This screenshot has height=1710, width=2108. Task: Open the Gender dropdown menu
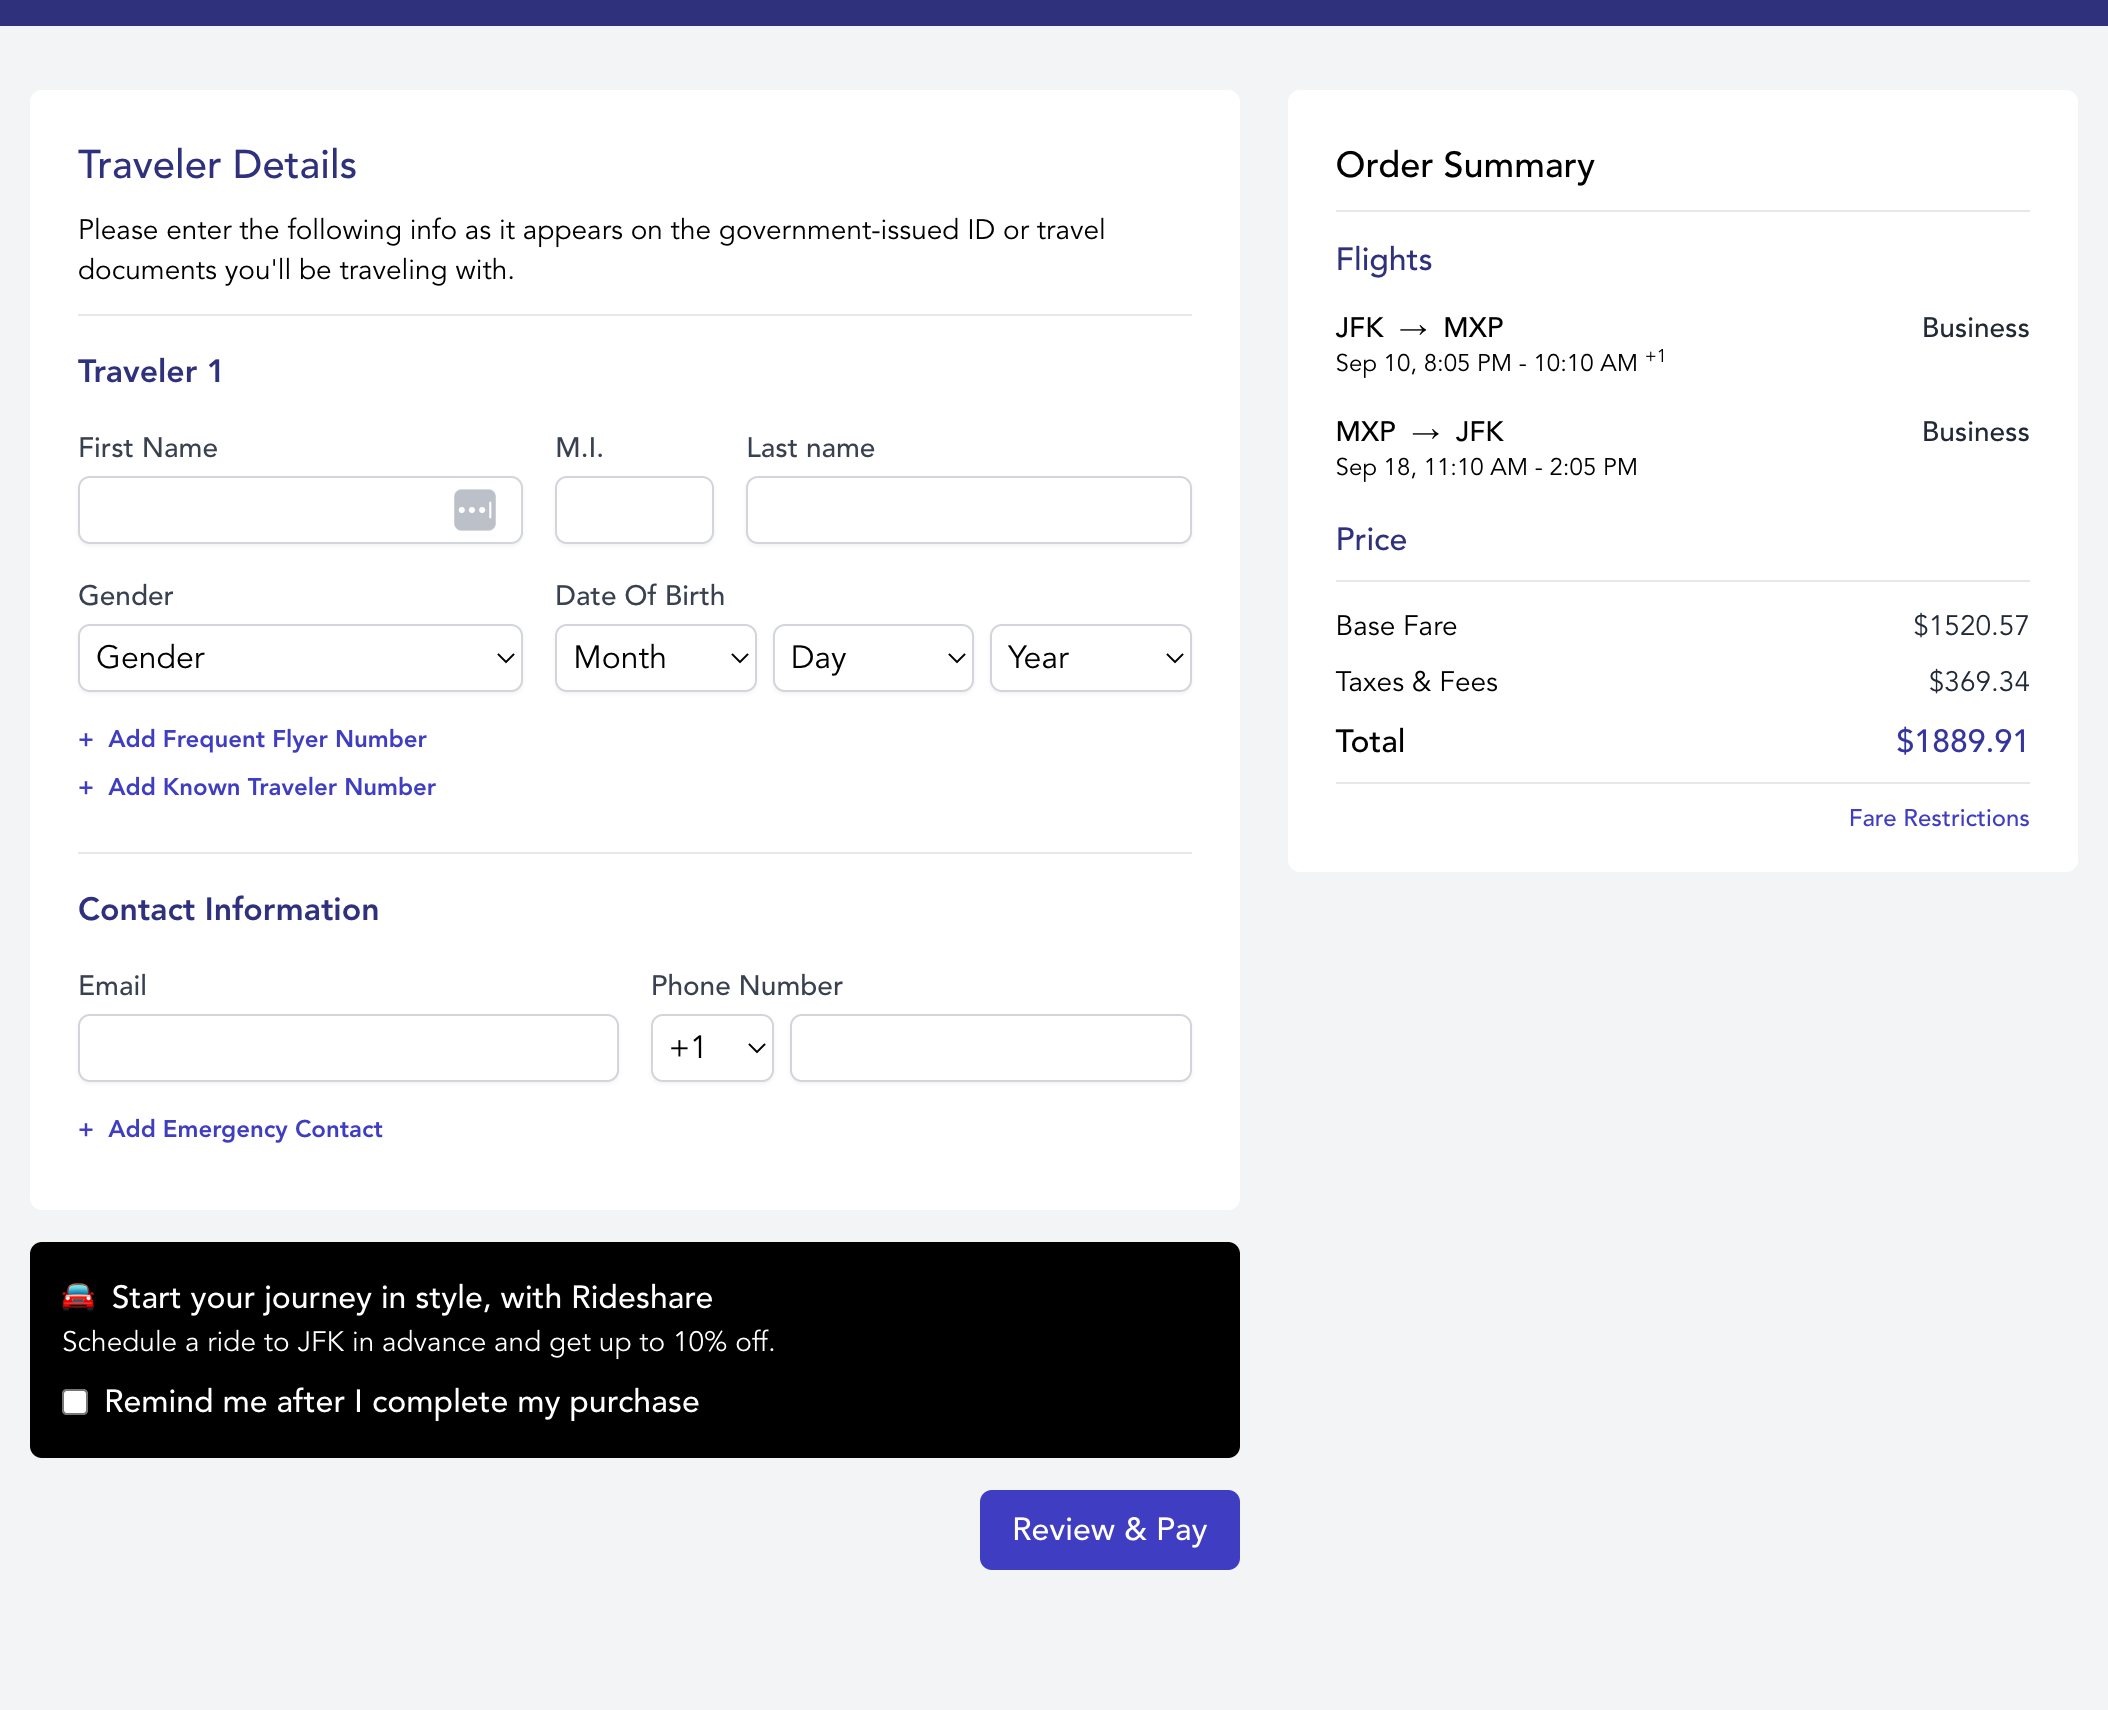pyautogui.click(x=300, y=658)
